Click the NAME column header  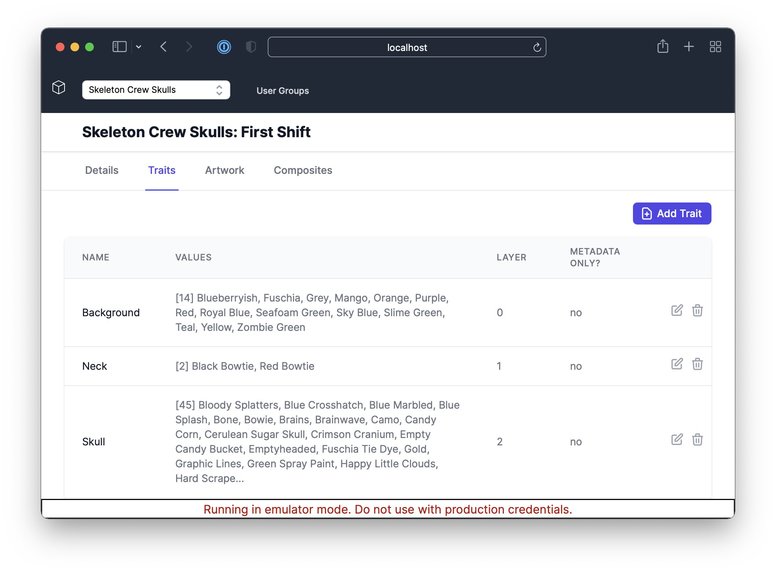tap(96, 257)
